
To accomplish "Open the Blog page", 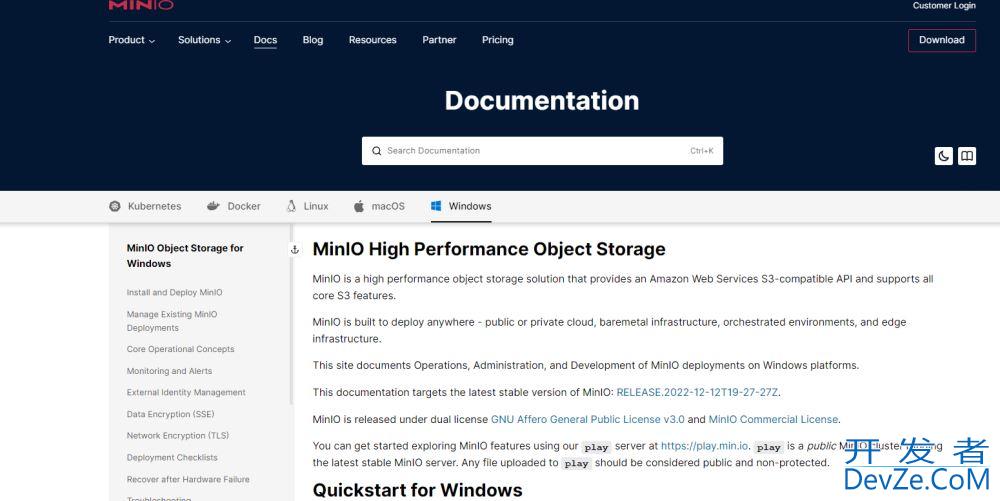I will (x=312, y=40).
